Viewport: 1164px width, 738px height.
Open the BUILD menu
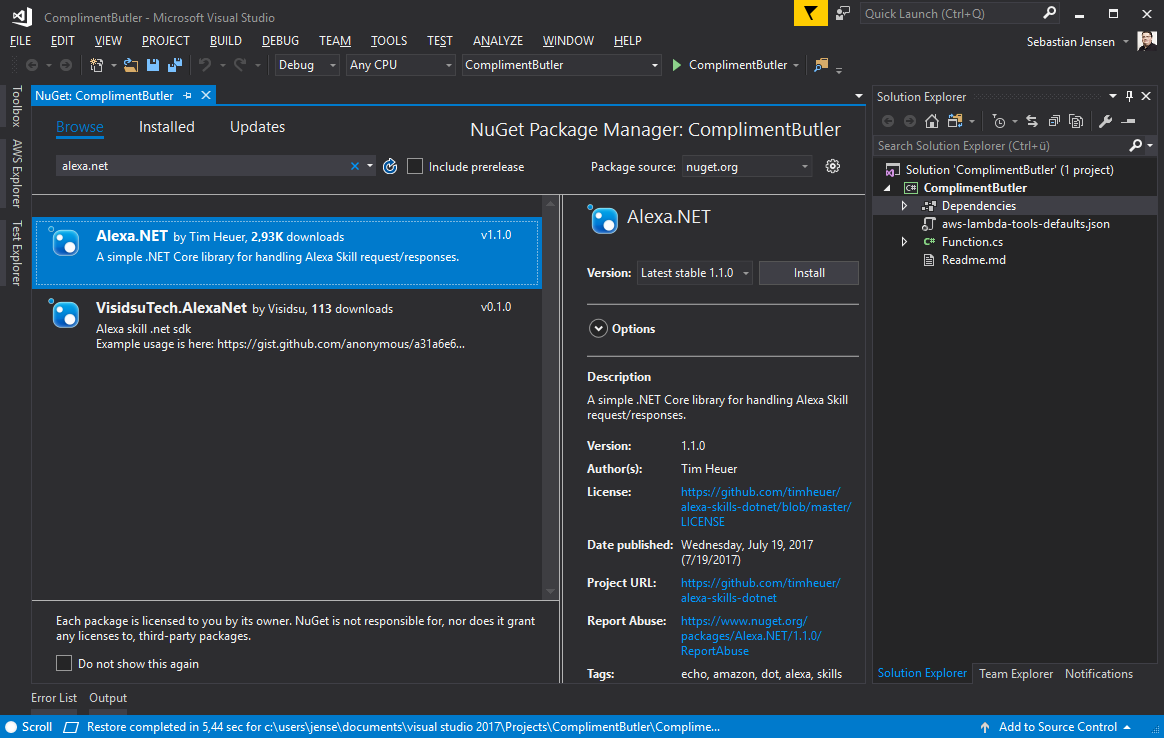225,41
